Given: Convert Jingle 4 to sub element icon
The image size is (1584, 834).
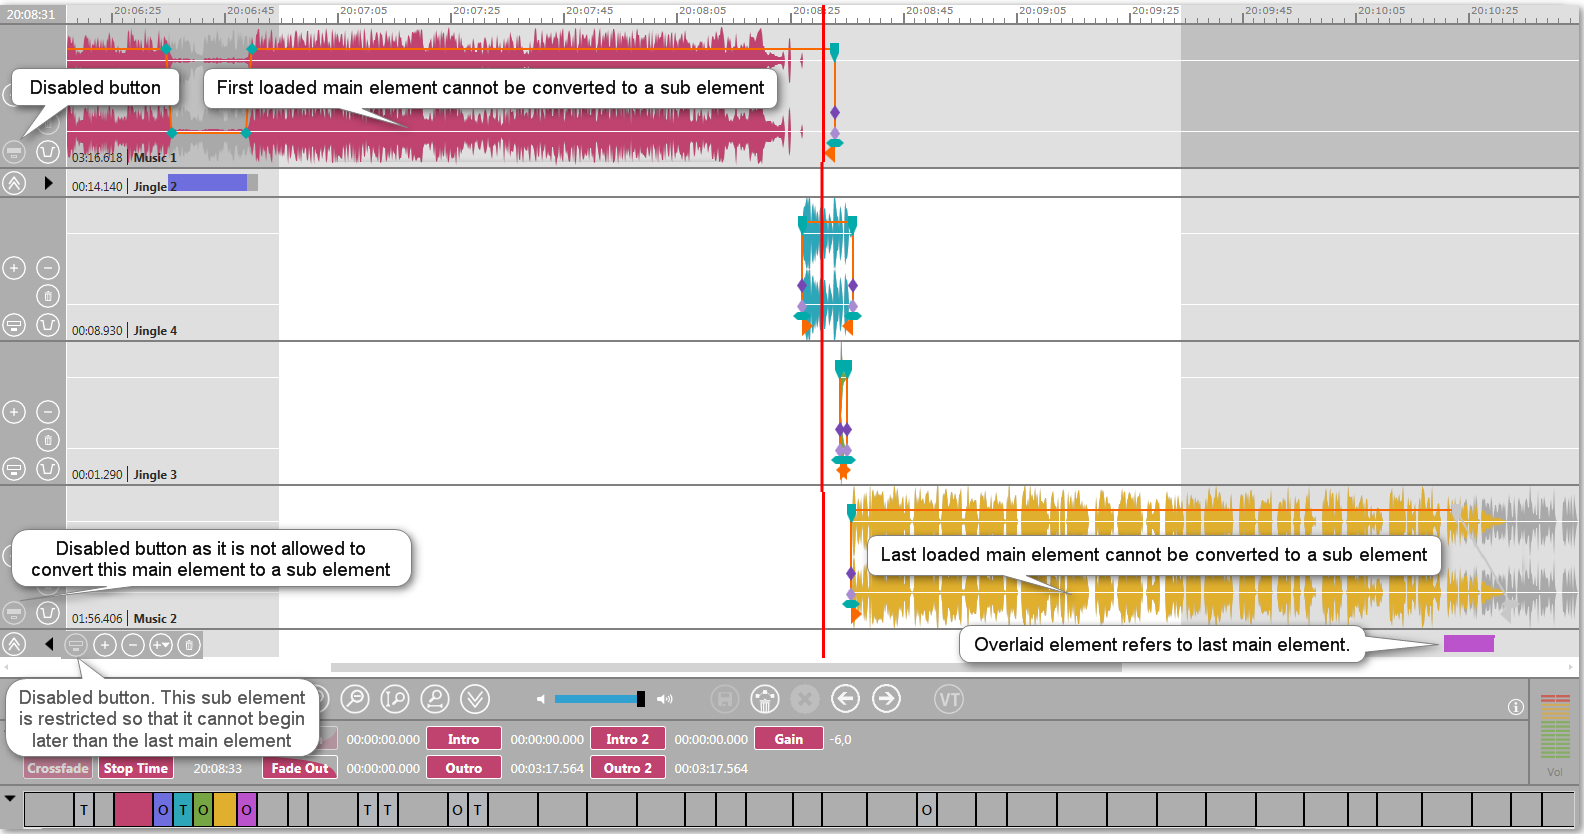Looking at the screenshot, I should click(14, 325).
